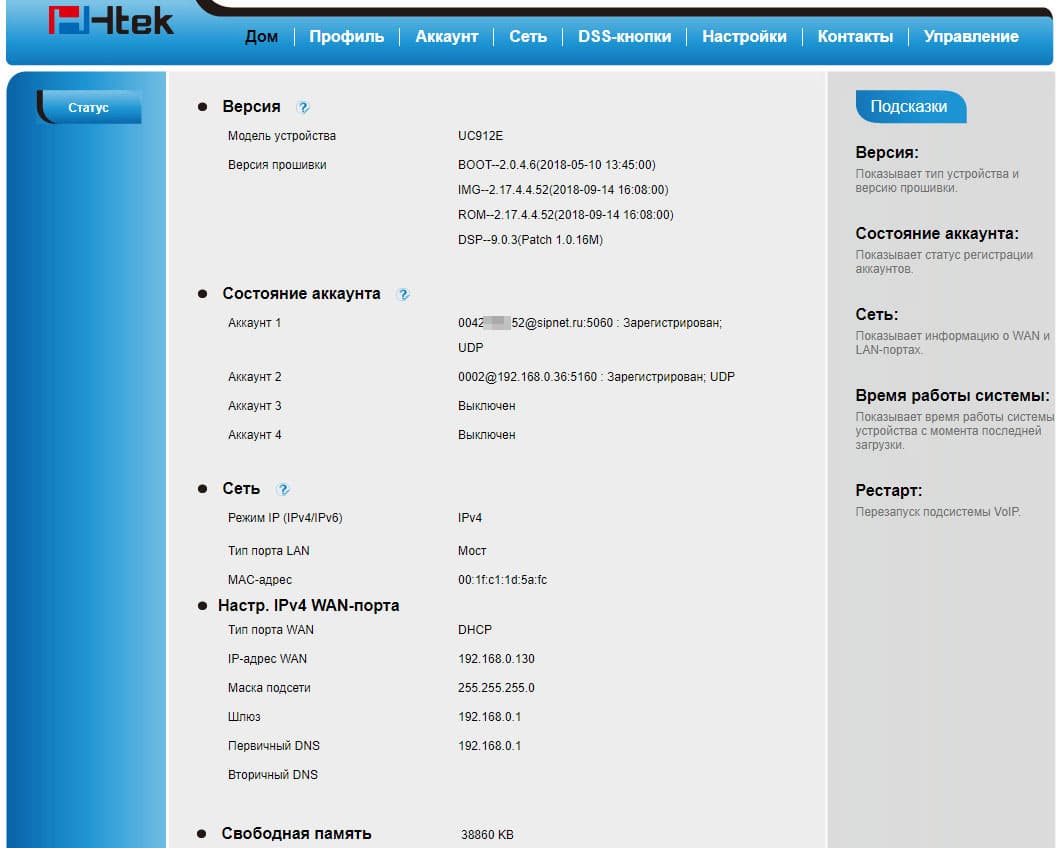Click the Модель устройства label
Screen dimensions: 1061x848
tap(281, 136)
